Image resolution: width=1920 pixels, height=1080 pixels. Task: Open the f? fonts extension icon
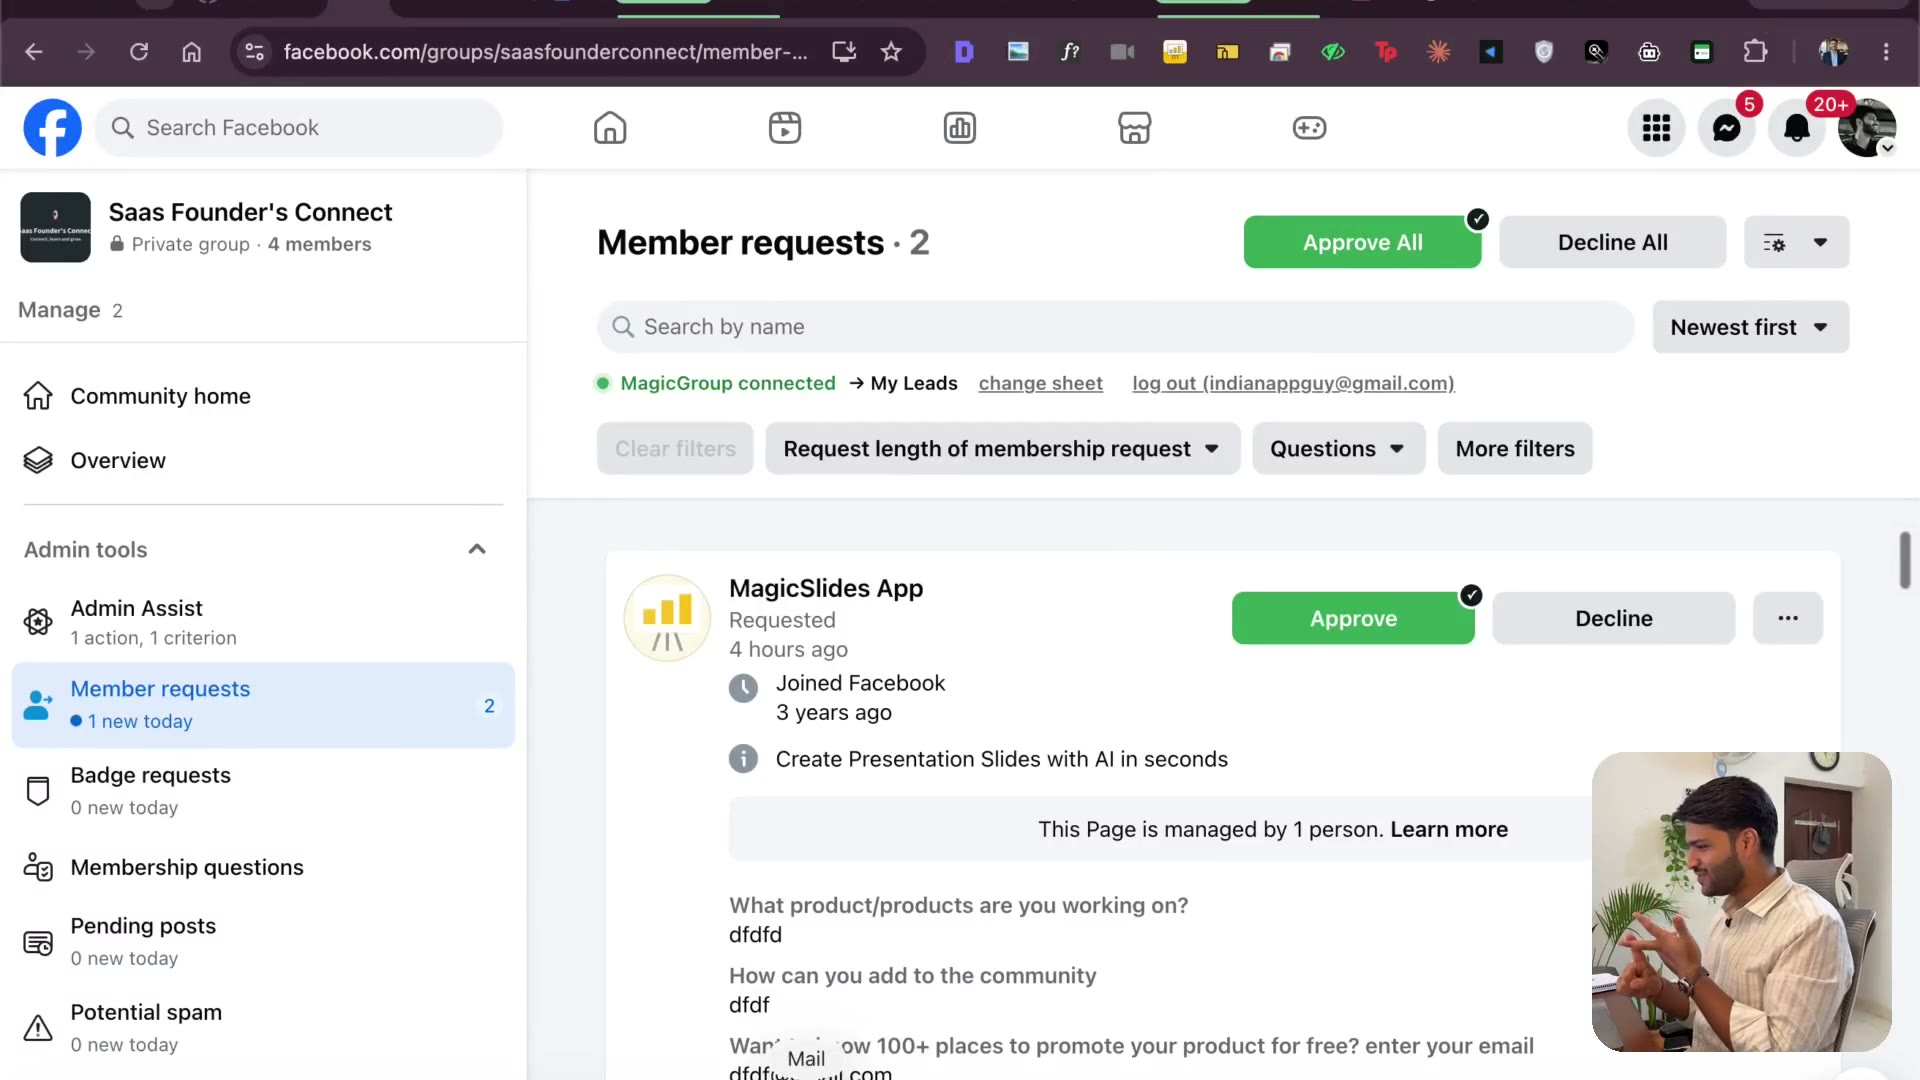1070,52
